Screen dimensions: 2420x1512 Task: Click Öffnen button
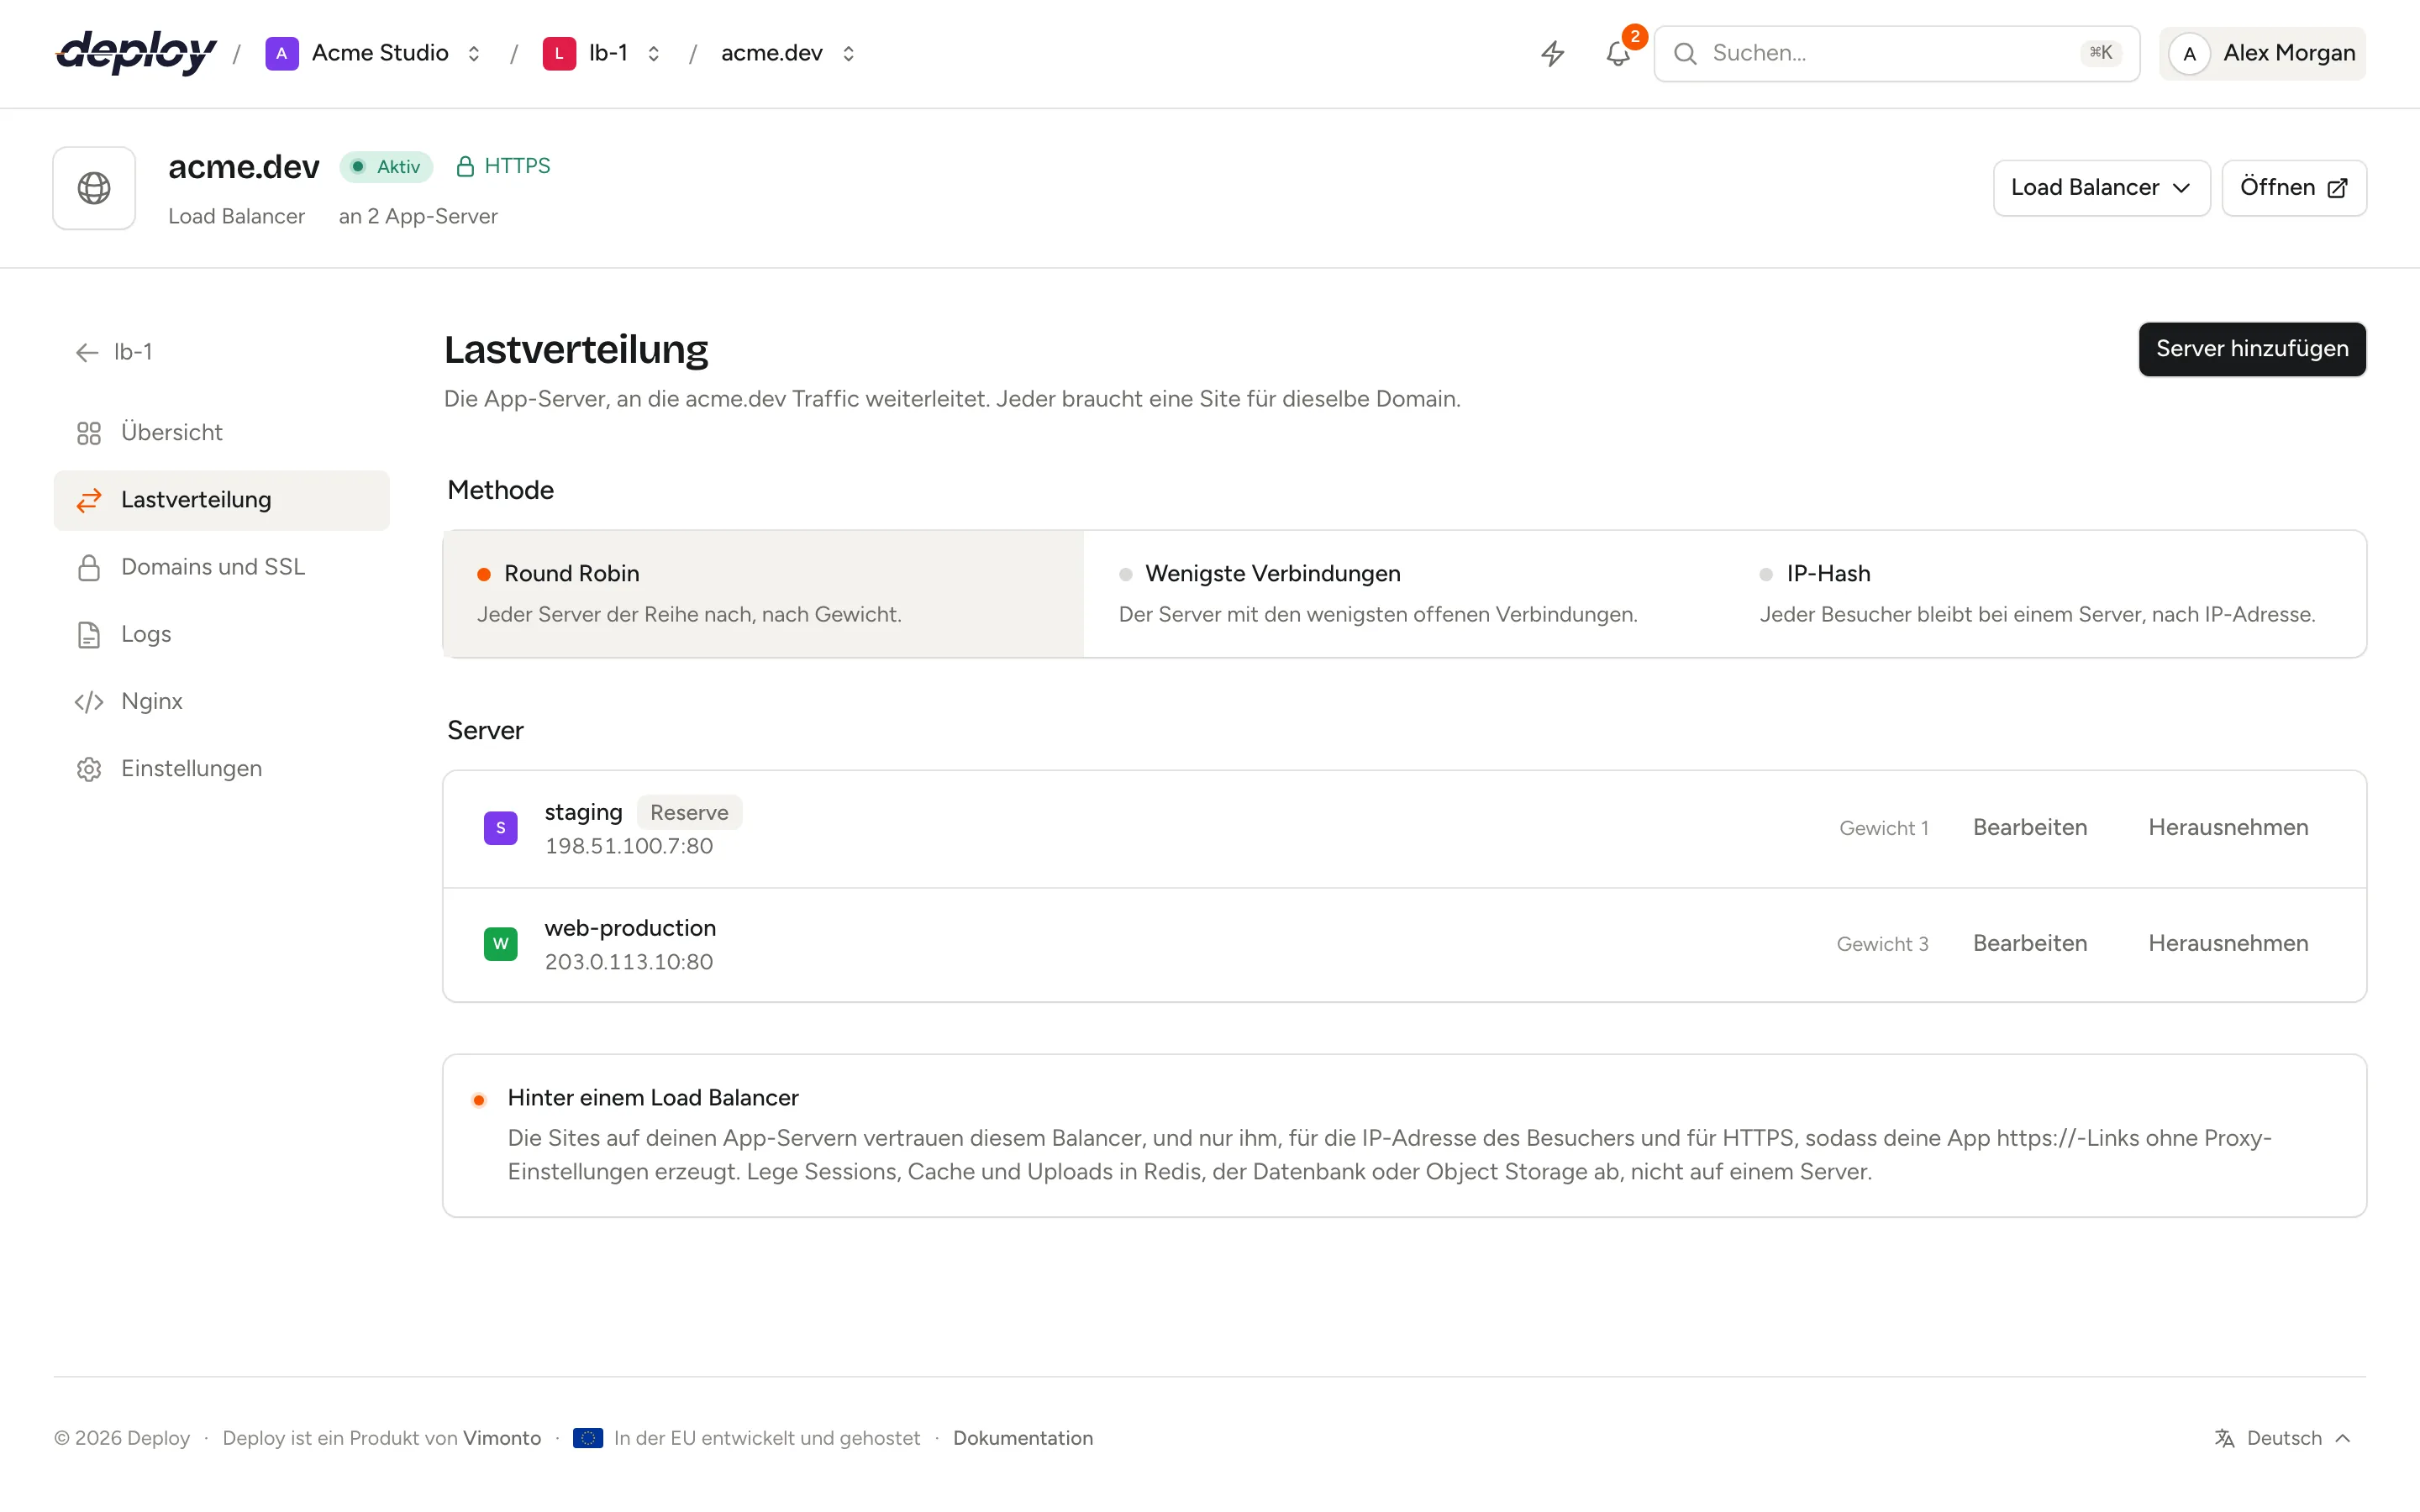pyautogui.click(x=2294, y=188)
